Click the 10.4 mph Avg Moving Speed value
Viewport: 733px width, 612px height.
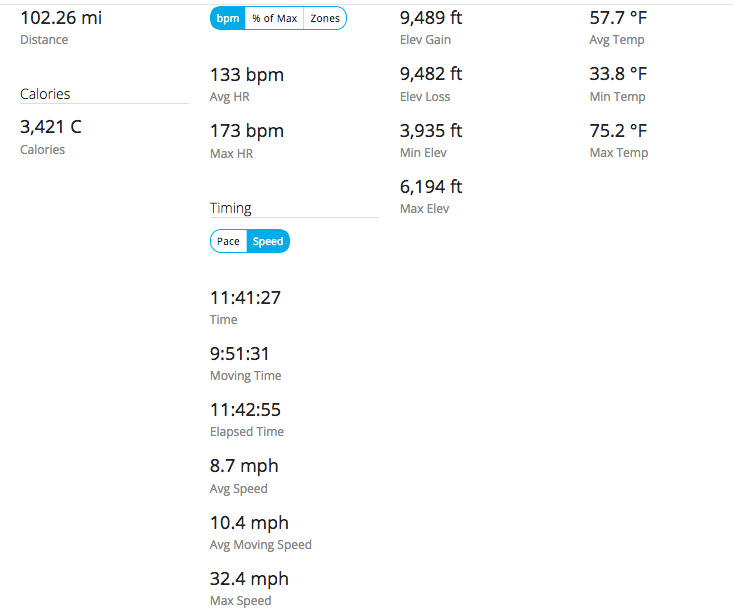(x=249, y=523)
